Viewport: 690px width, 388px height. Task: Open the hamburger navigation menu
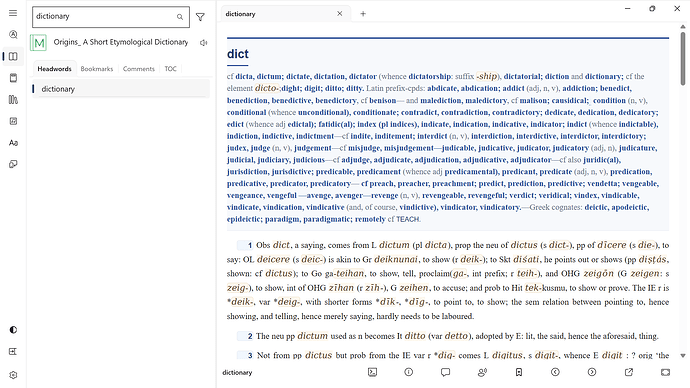pos(13,13)
